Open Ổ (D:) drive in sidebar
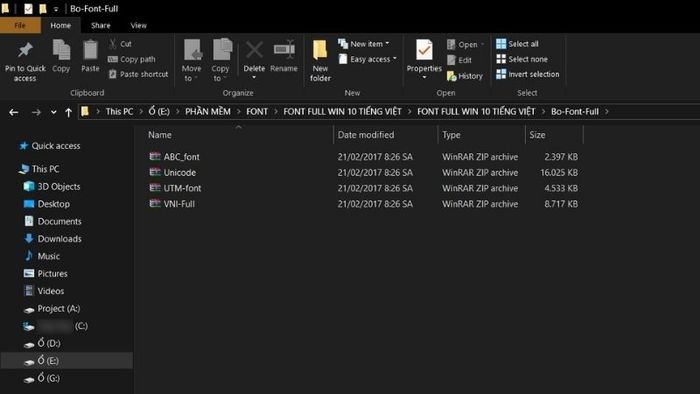 tap(48, 344)
